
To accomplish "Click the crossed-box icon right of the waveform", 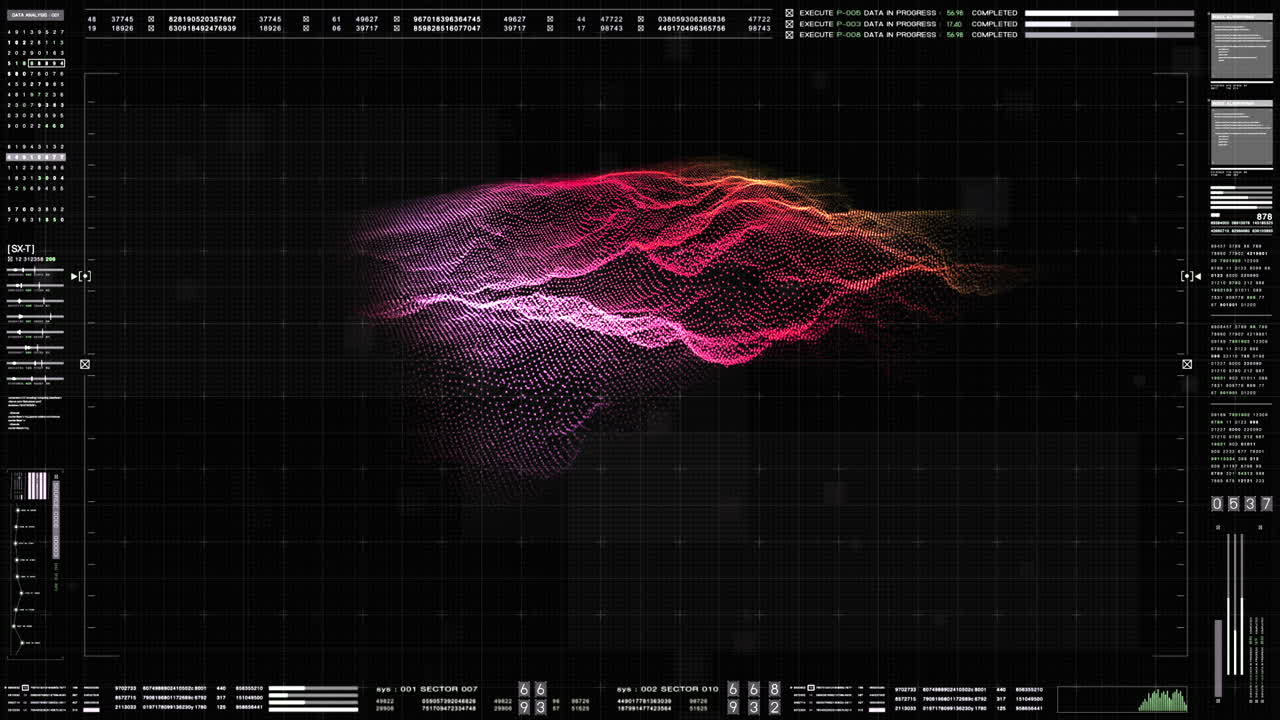I will click(1186, 364).
